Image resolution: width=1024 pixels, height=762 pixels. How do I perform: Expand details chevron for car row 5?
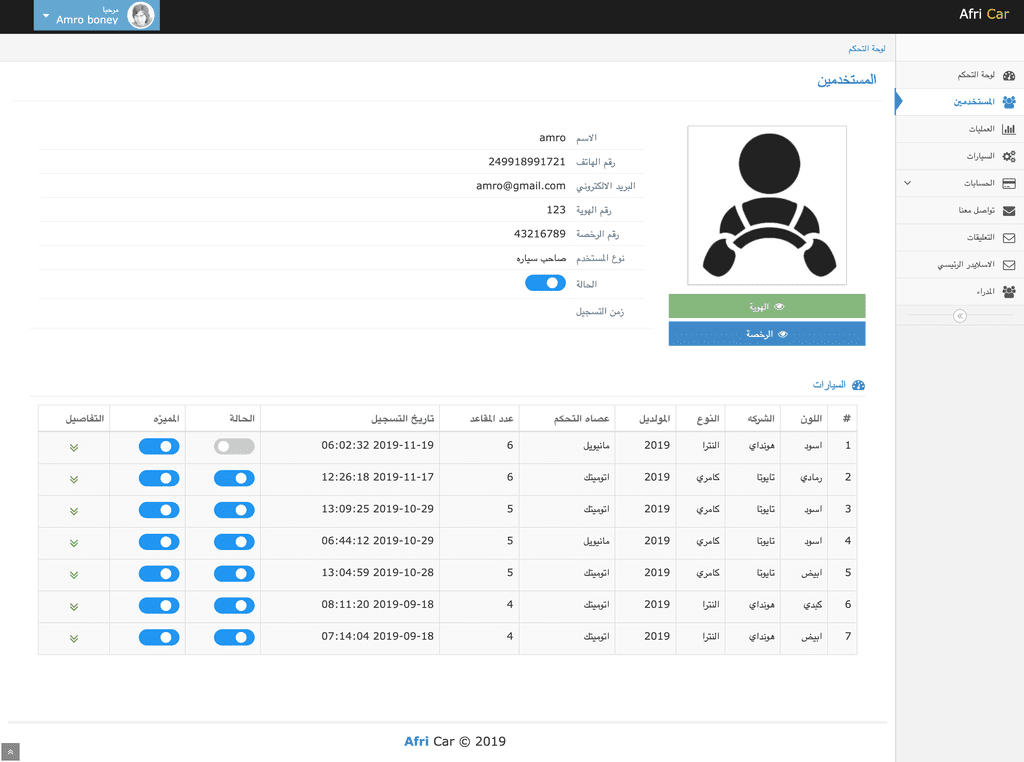[x=74, y=575]
